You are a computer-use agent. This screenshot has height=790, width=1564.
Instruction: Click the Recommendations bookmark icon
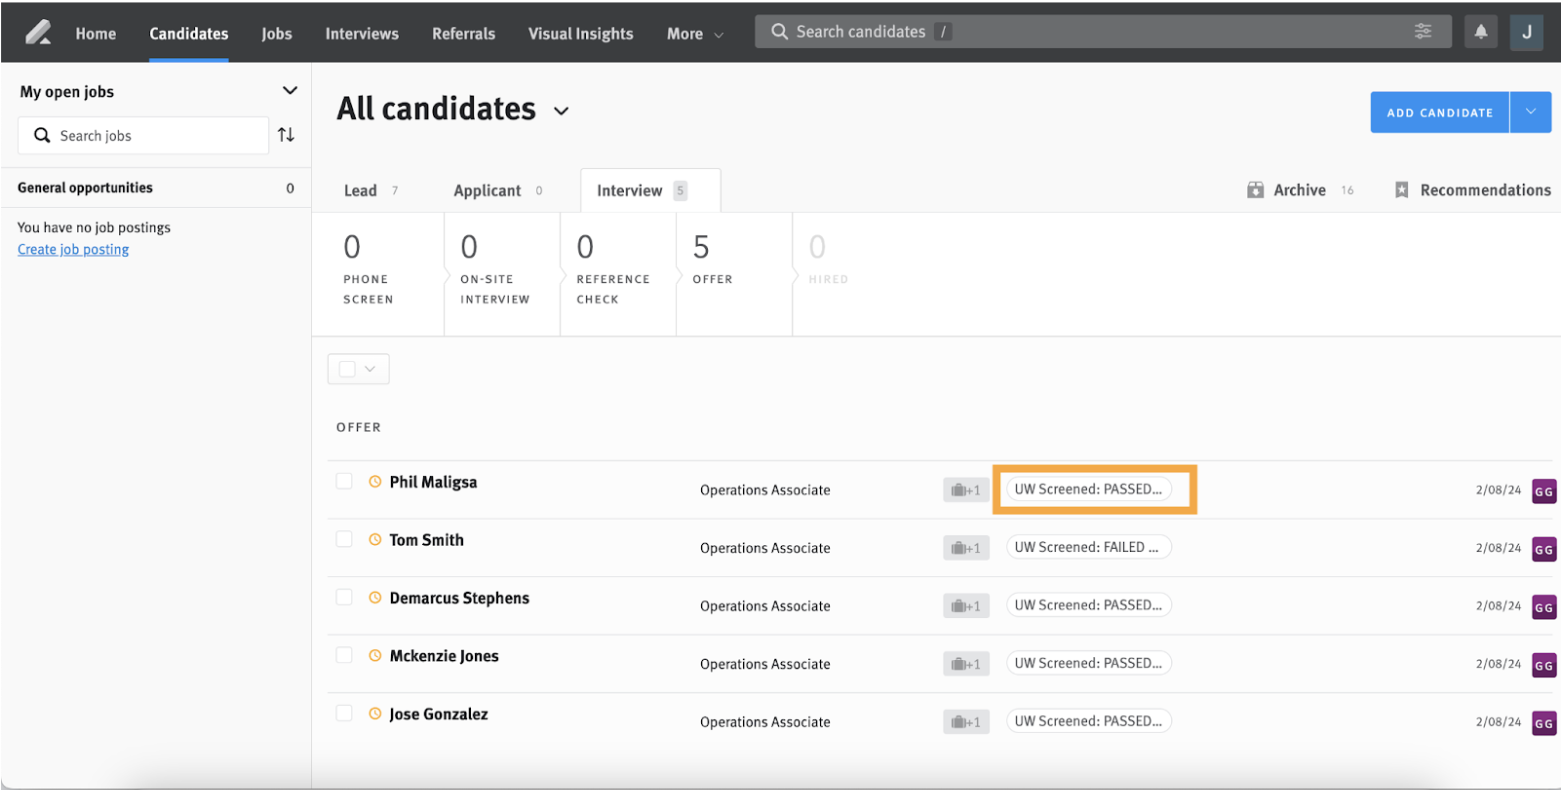pyautogui.click(x=1400, y=189)
